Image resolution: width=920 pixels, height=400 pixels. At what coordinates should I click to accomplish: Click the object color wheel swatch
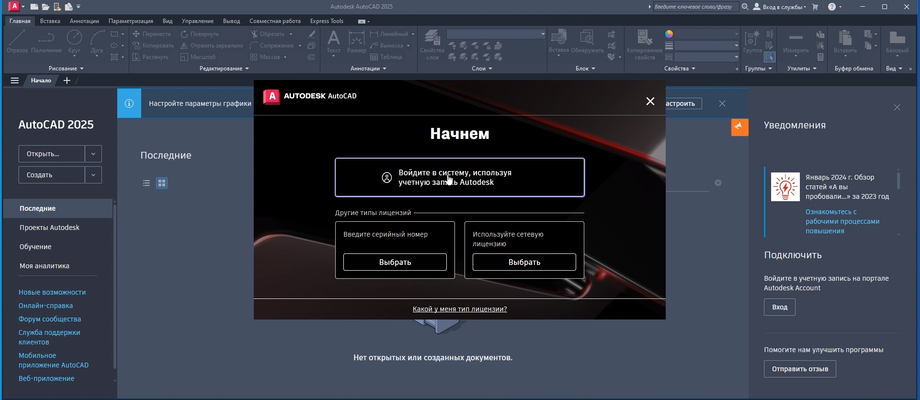pos(669,34)
